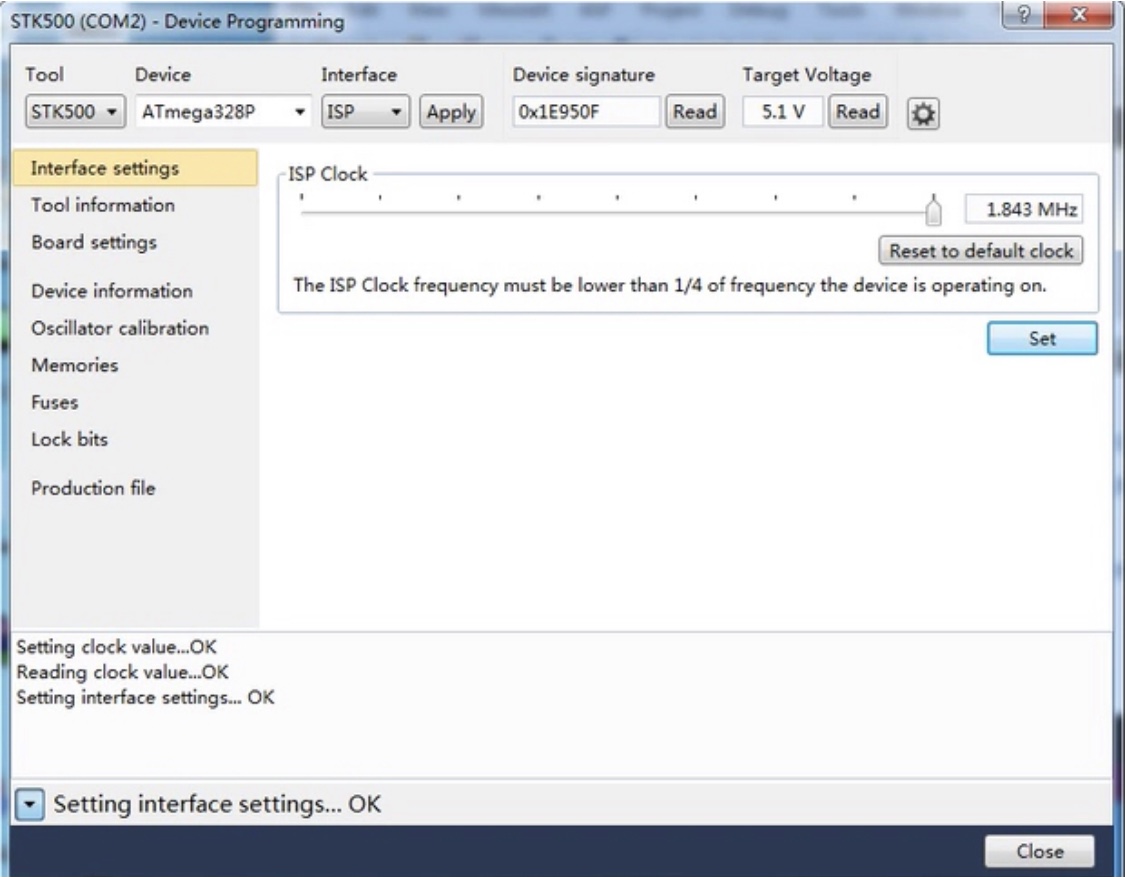
Task: Open the Fuses page
Action: click(55, 403)
